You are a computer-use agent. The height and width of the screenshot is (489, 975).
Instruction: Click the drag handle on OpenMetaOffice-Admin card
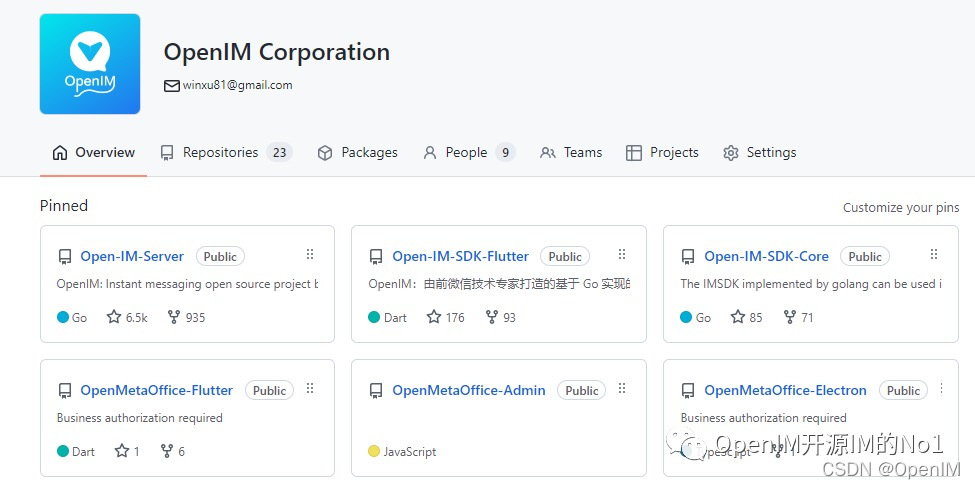point(622,388)
